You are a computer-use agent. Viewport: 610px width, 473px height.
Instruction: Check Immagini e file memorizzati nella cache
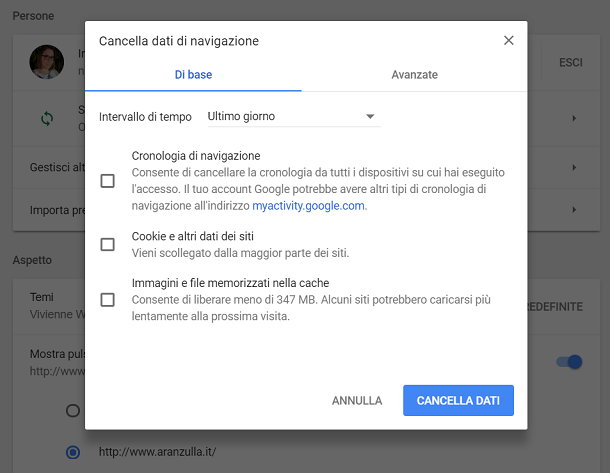tap(107, 300)
